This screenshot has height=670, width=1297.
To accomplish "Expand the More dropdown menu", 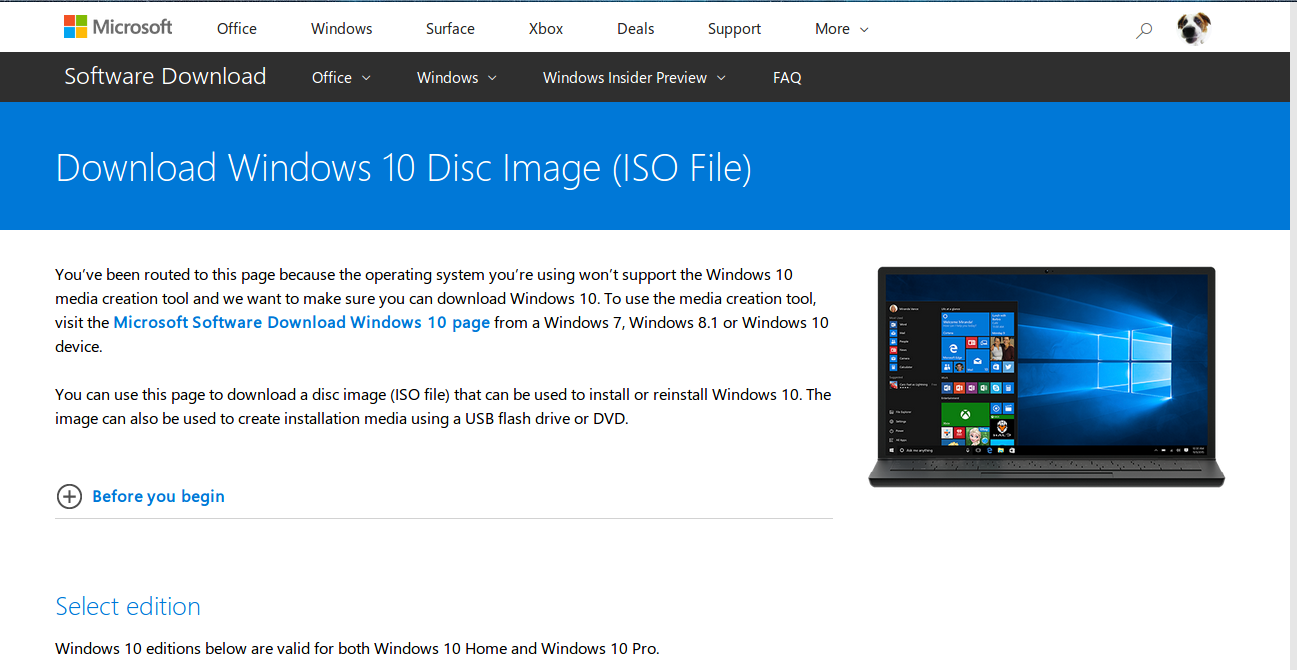I will tap(841, 29).
